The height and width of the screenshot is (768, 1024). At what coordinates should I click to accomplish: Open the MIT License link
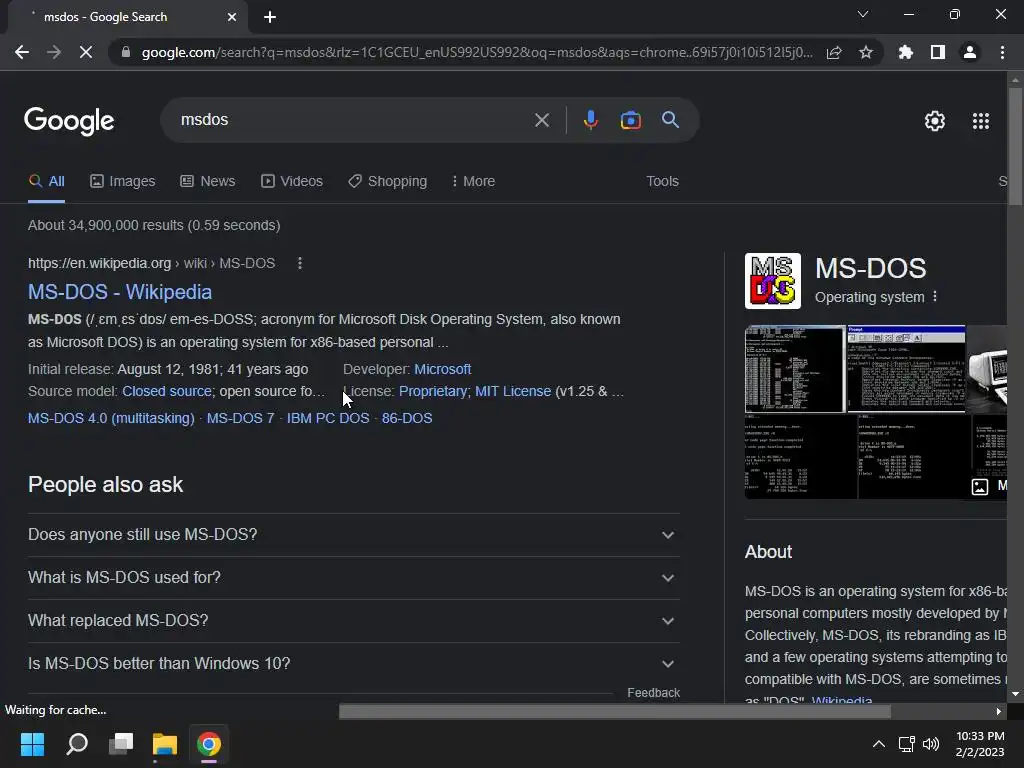coord(513,391)
